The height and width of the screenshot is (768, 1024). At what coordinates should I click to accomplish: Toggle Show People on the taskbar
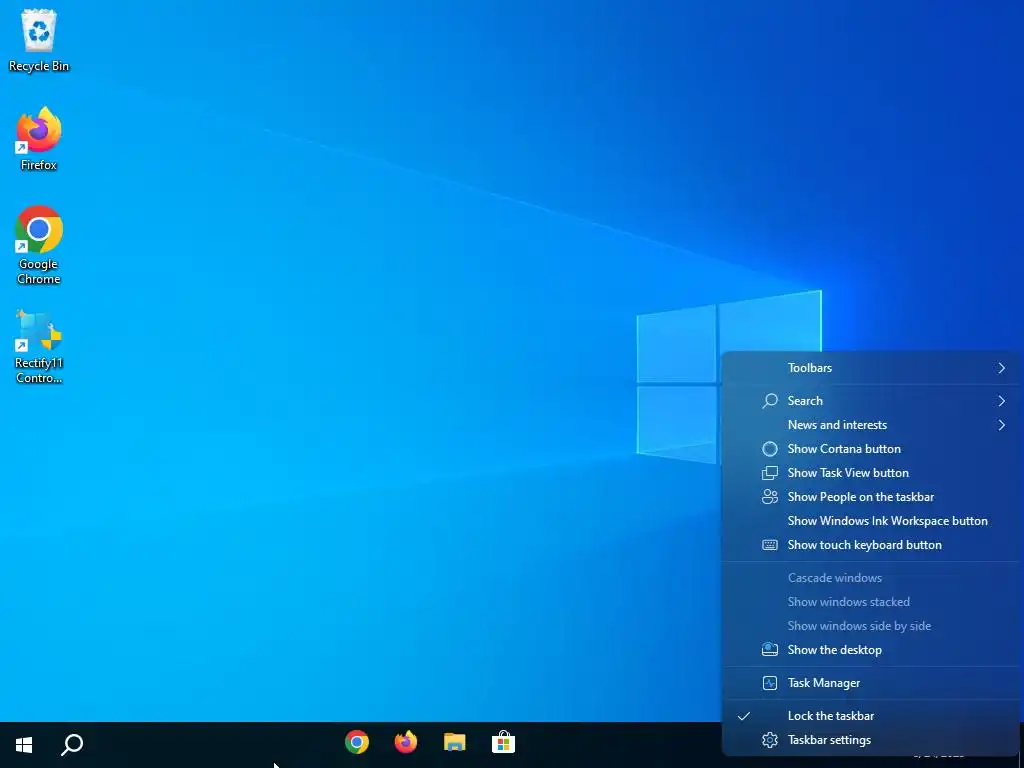(871, 497)
